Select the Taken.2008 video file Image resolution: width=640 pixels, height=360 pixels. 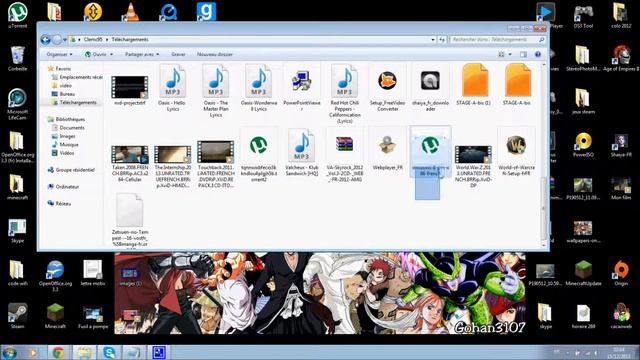(129, 163)
